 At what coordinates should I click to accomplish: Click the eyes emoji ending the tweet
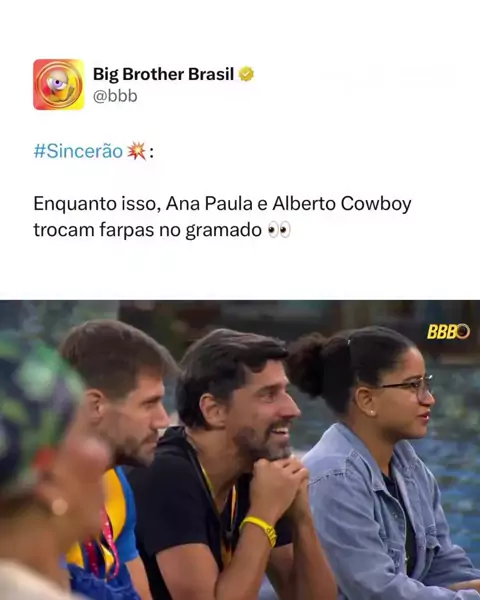[x=279, y=230]
